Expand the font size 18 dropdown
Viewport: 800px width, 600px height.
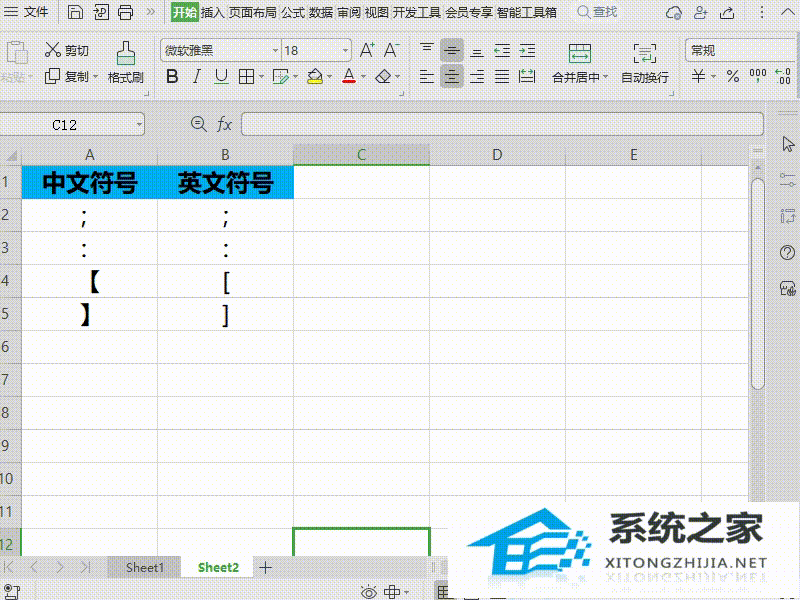pos(344,50)
